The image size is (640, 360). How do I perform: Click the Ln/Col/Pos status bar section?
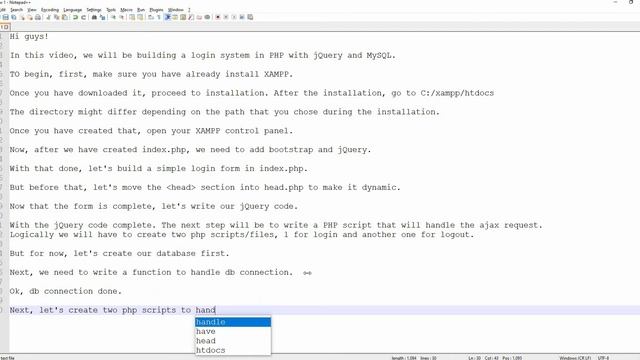(x=495, y=358)
